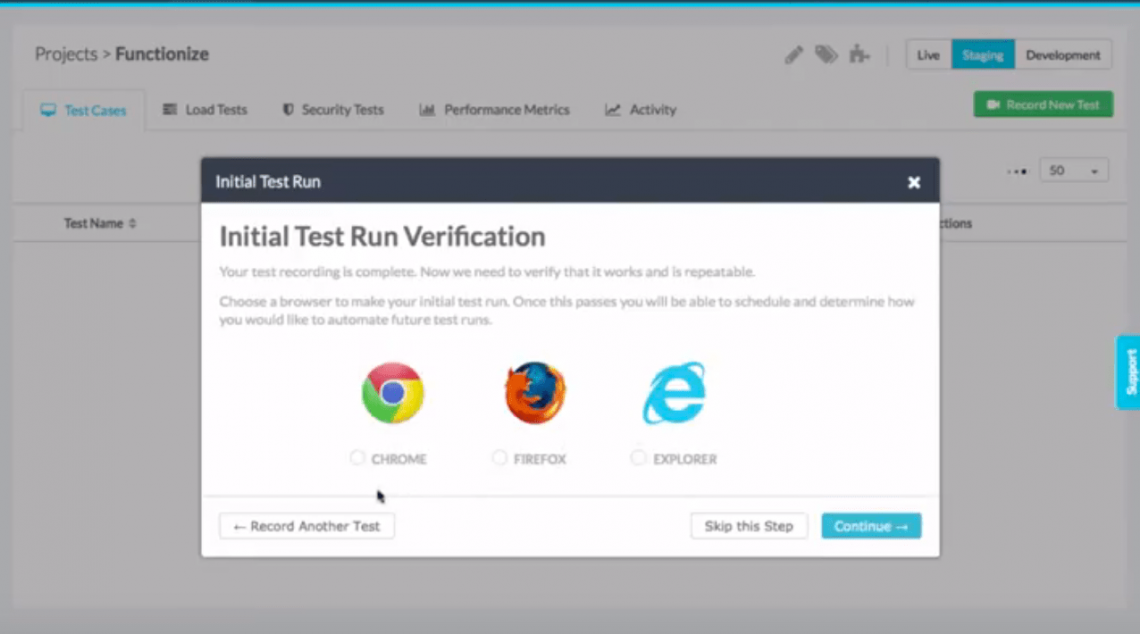
Task: Select the Firefox radio button
Action: tap(499, 457)
